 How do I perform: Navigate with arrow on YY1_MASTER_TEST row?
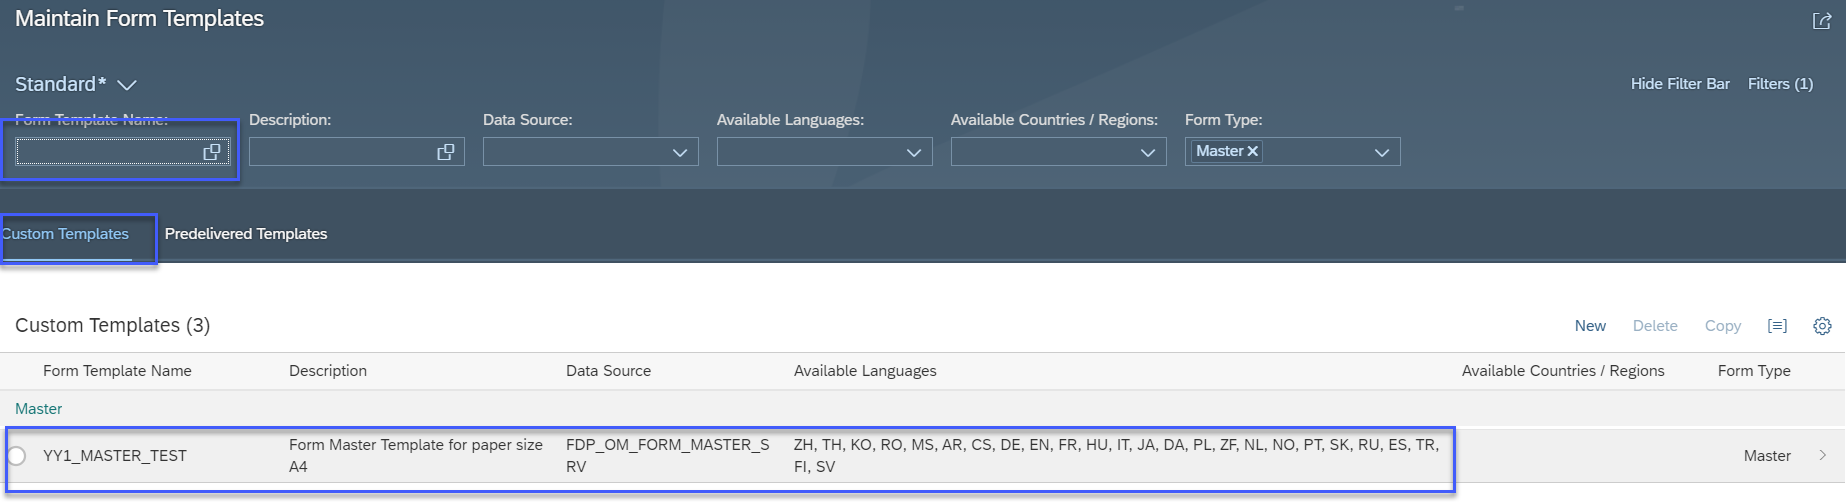(1823, 455)
